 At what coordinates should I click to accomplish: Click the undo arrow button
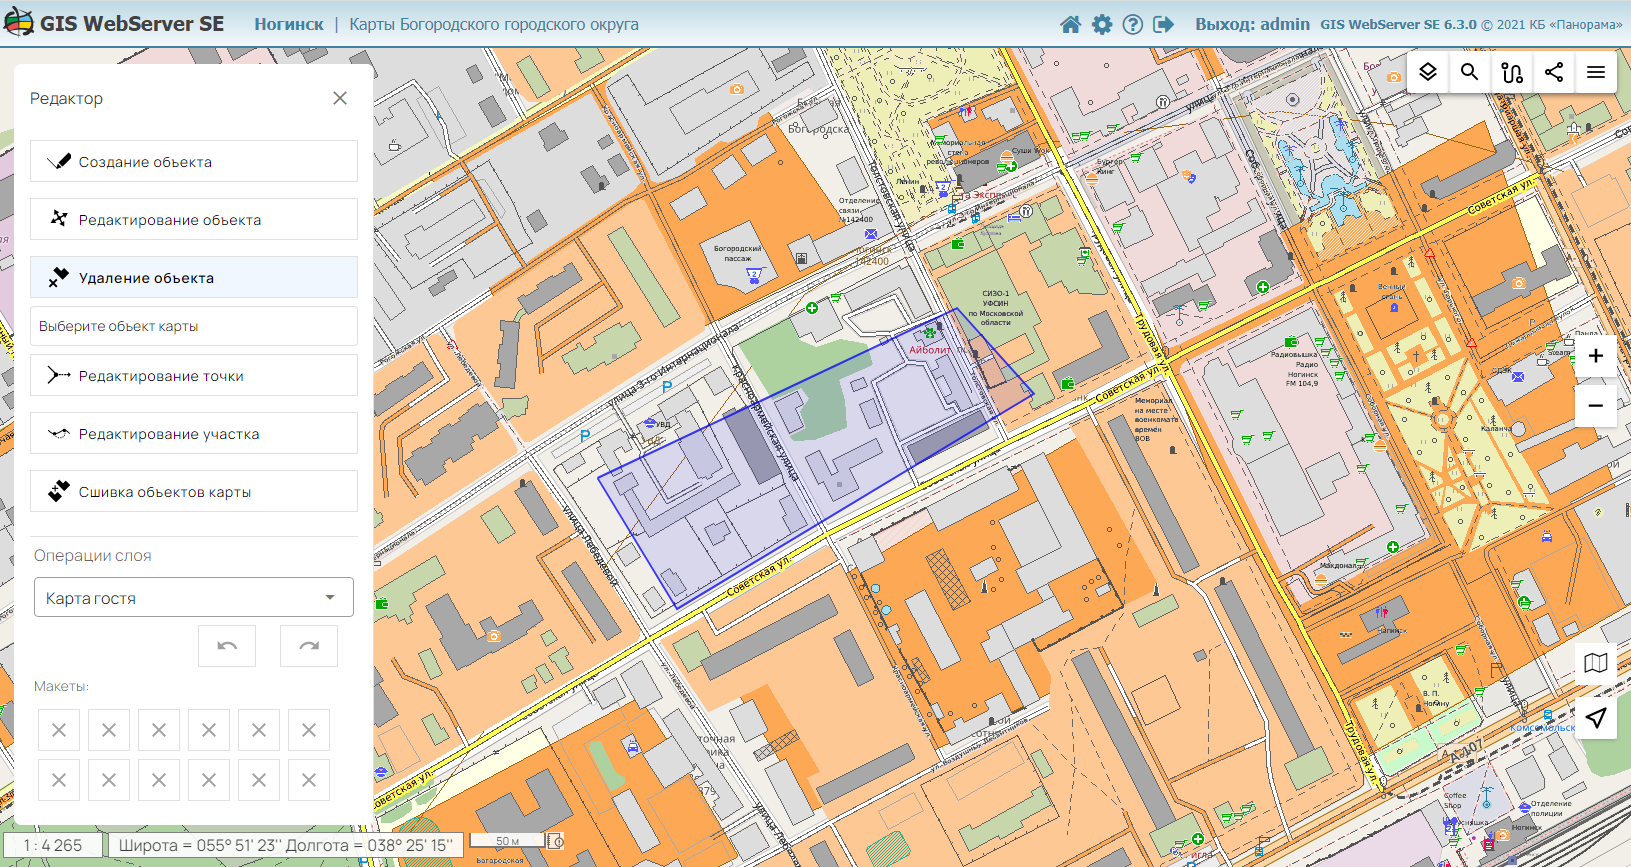[227, 646]
